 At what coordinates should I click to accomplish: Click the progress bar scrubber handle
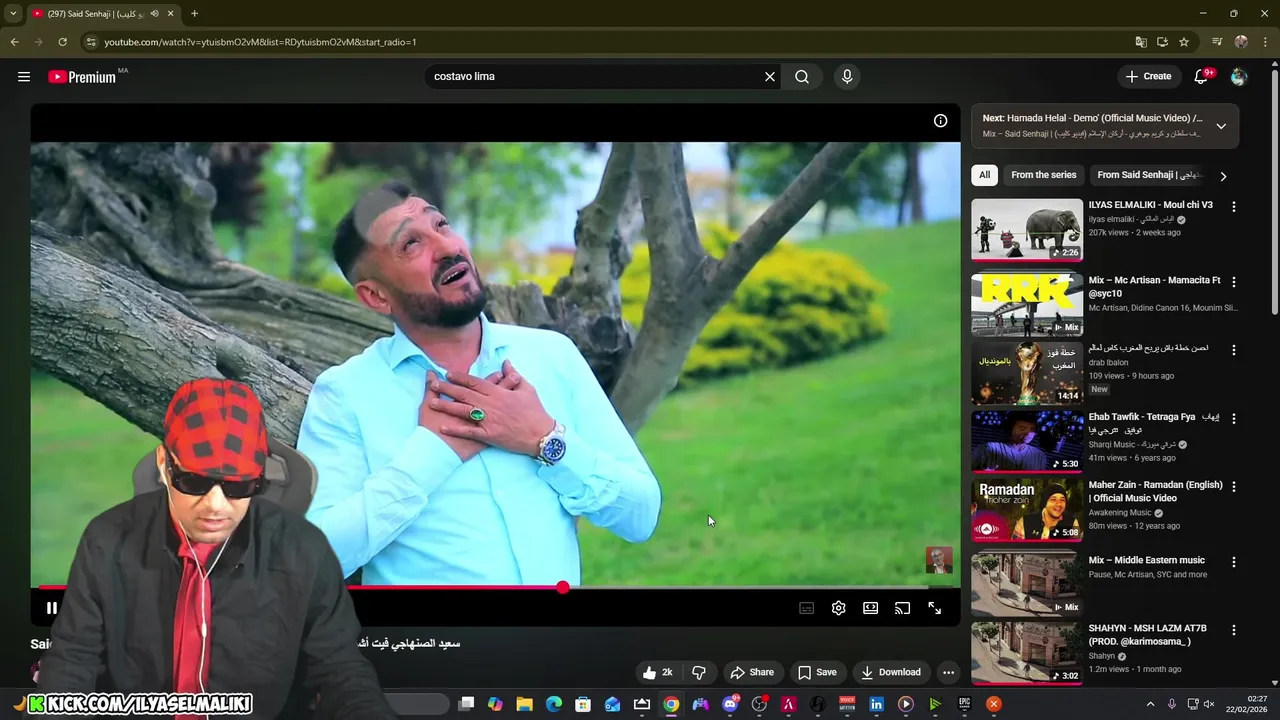(563, 588)
